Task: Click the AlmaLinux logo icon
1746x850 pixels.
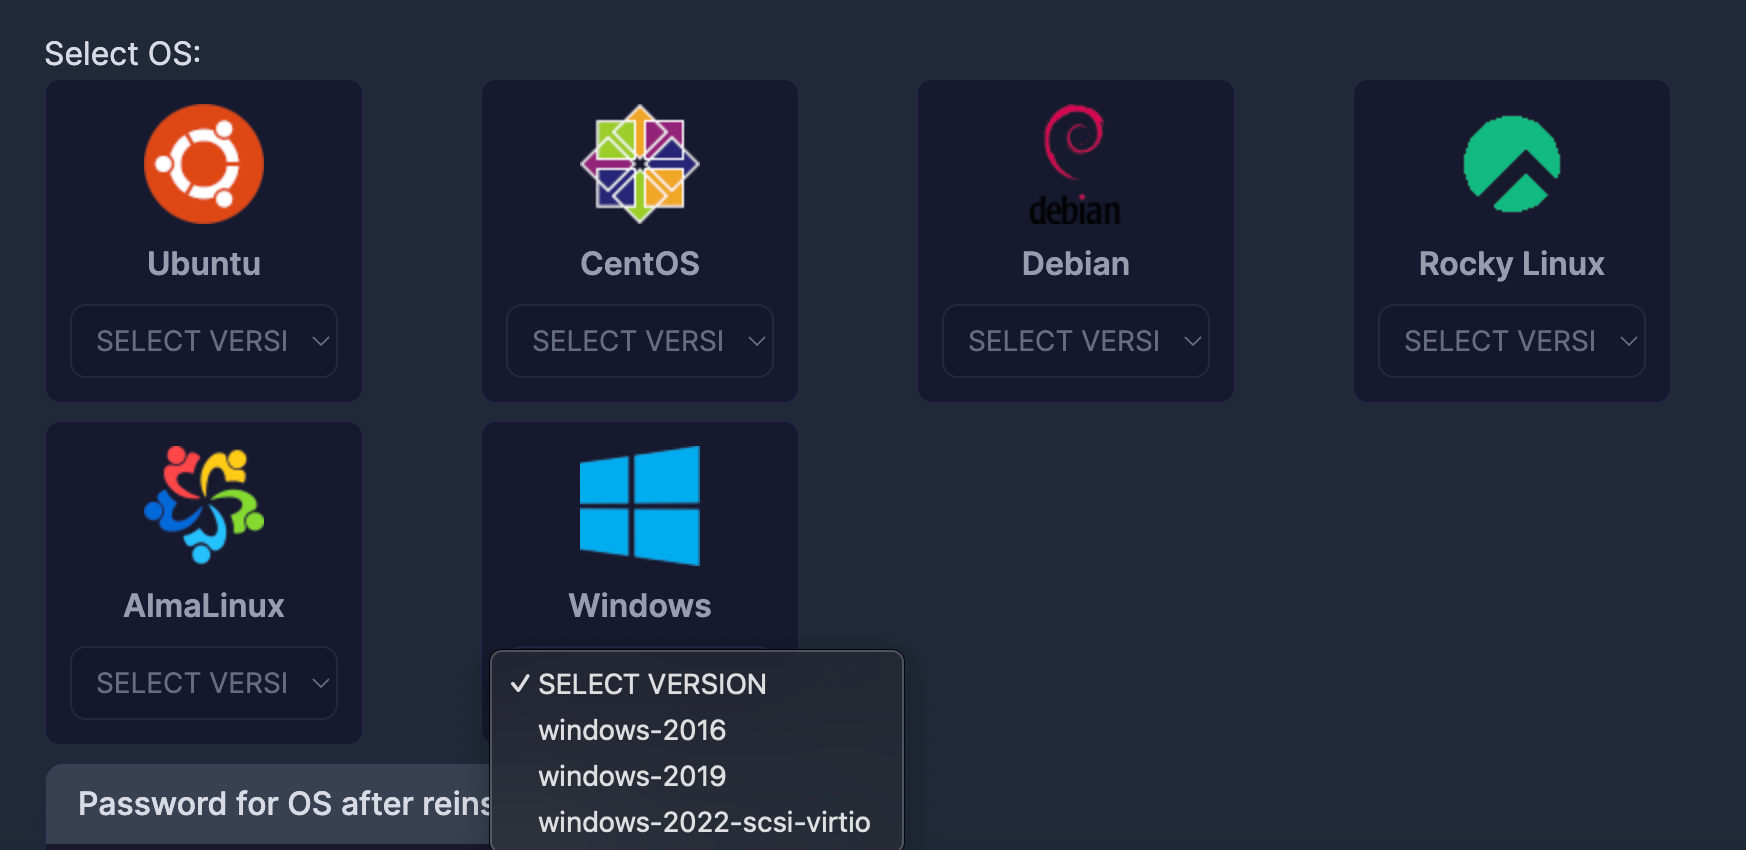Action: [204, 505]
